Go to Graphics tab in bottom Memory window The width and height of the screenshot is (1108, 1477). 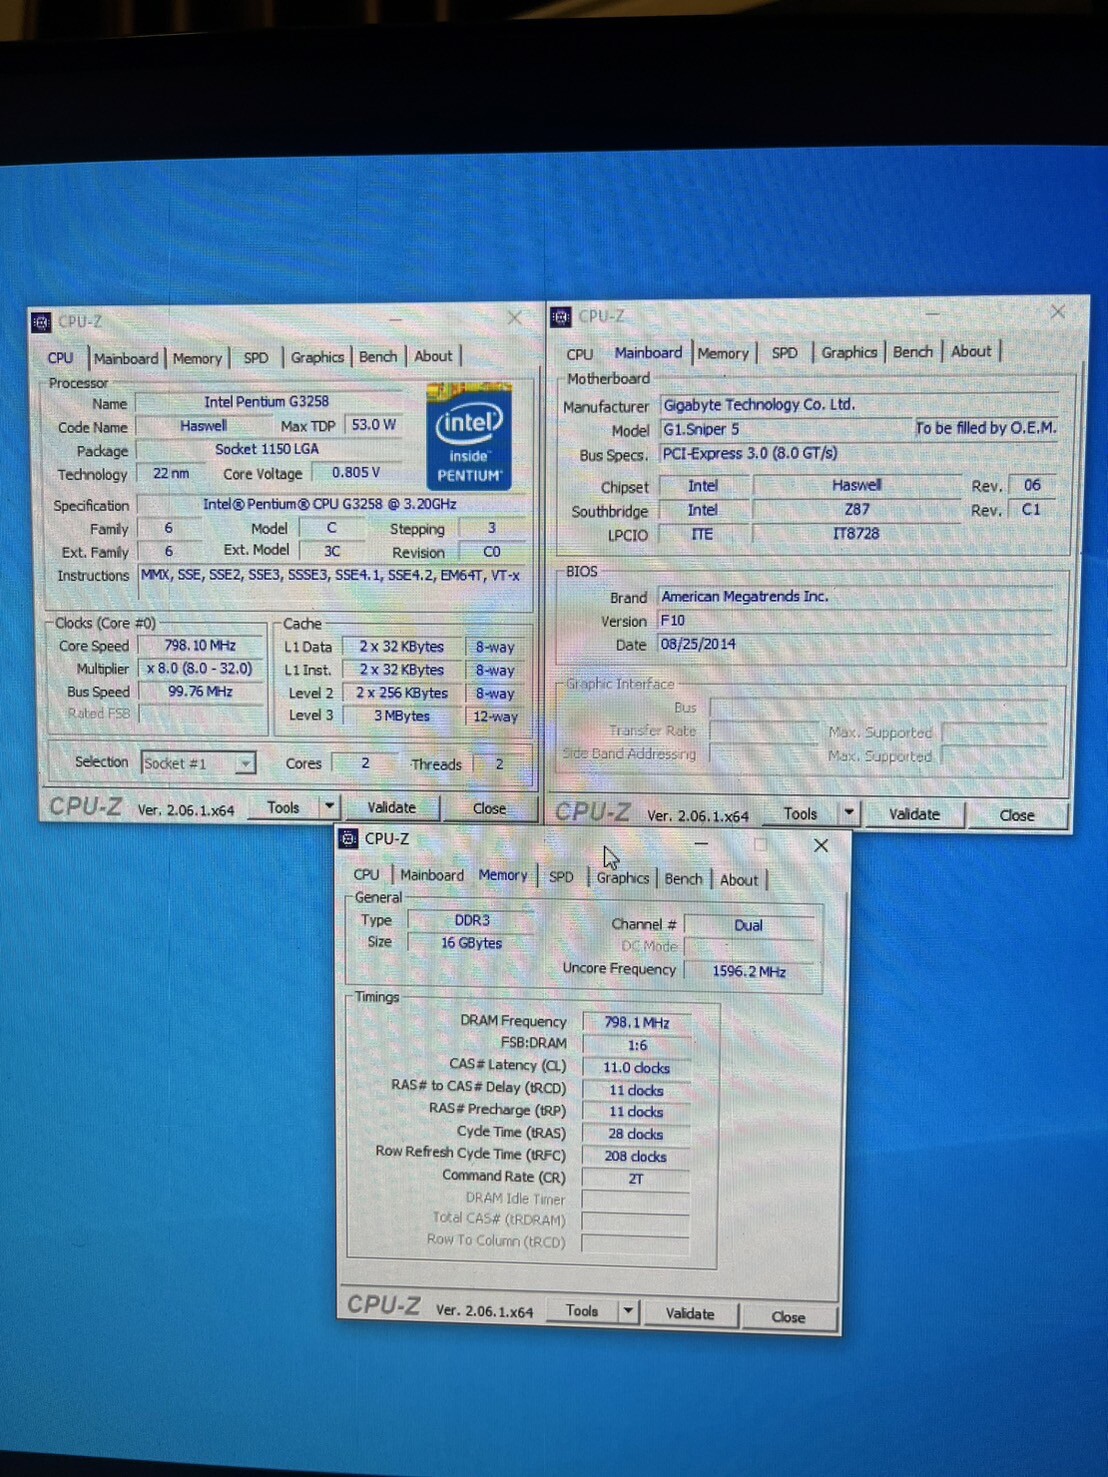[623, 878]
